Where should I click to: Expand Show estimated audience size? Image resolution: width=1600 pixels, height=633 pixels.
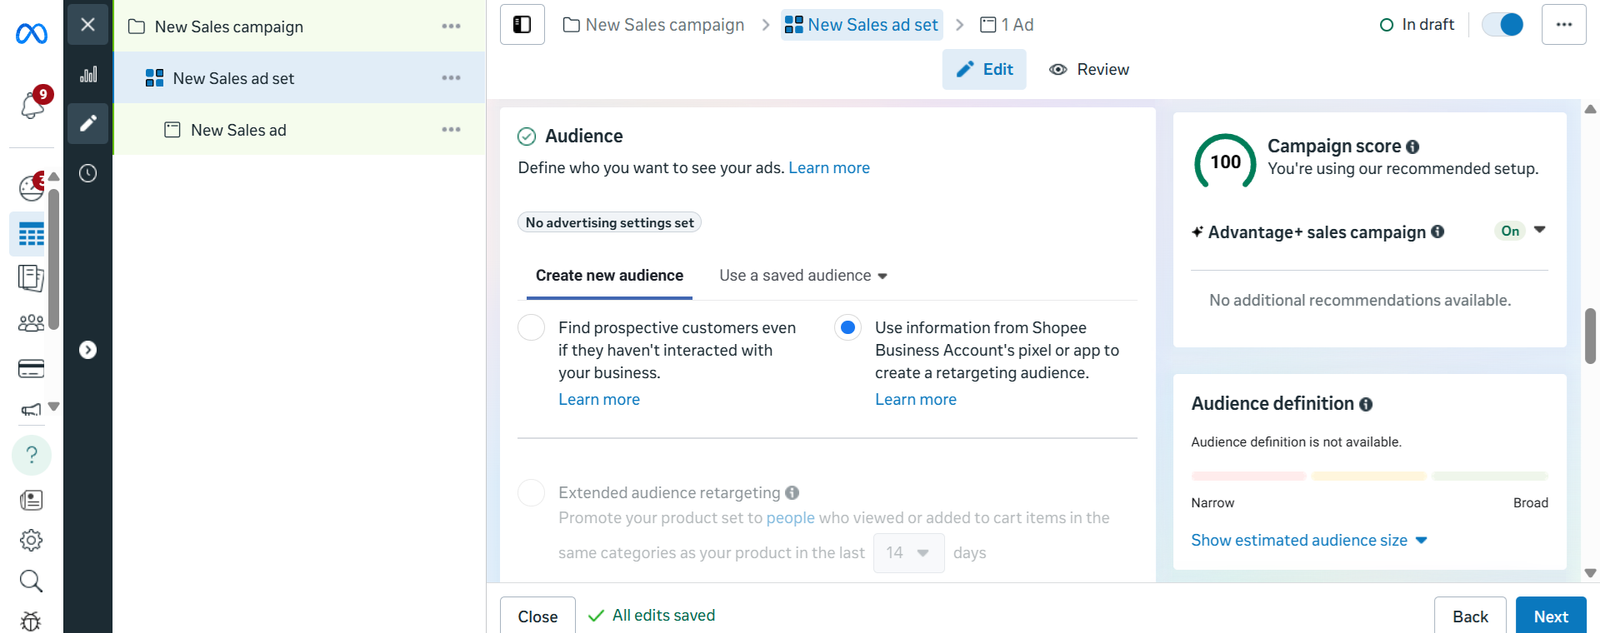tap(1308, 540)
